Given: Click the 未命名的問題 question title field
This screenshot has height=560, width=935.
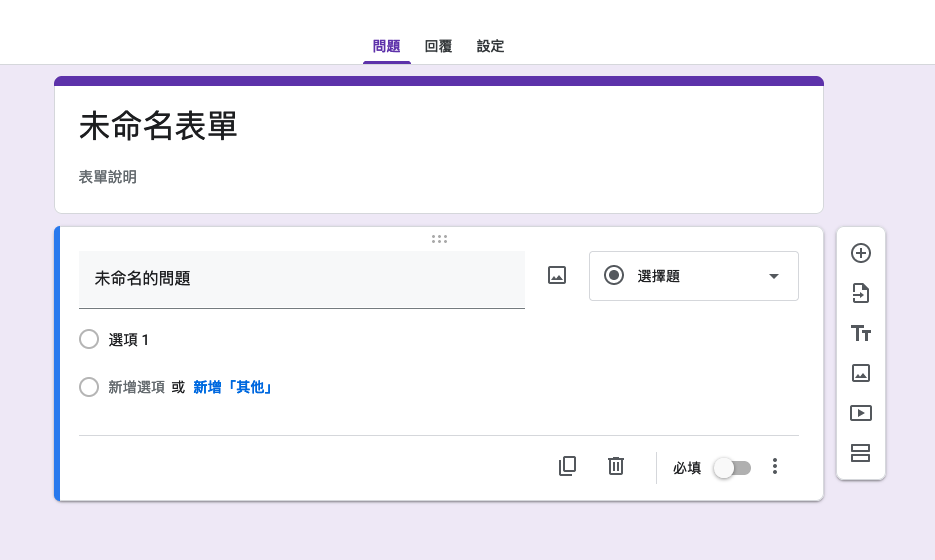Looking at the screenshot, I should coord(301,279).
